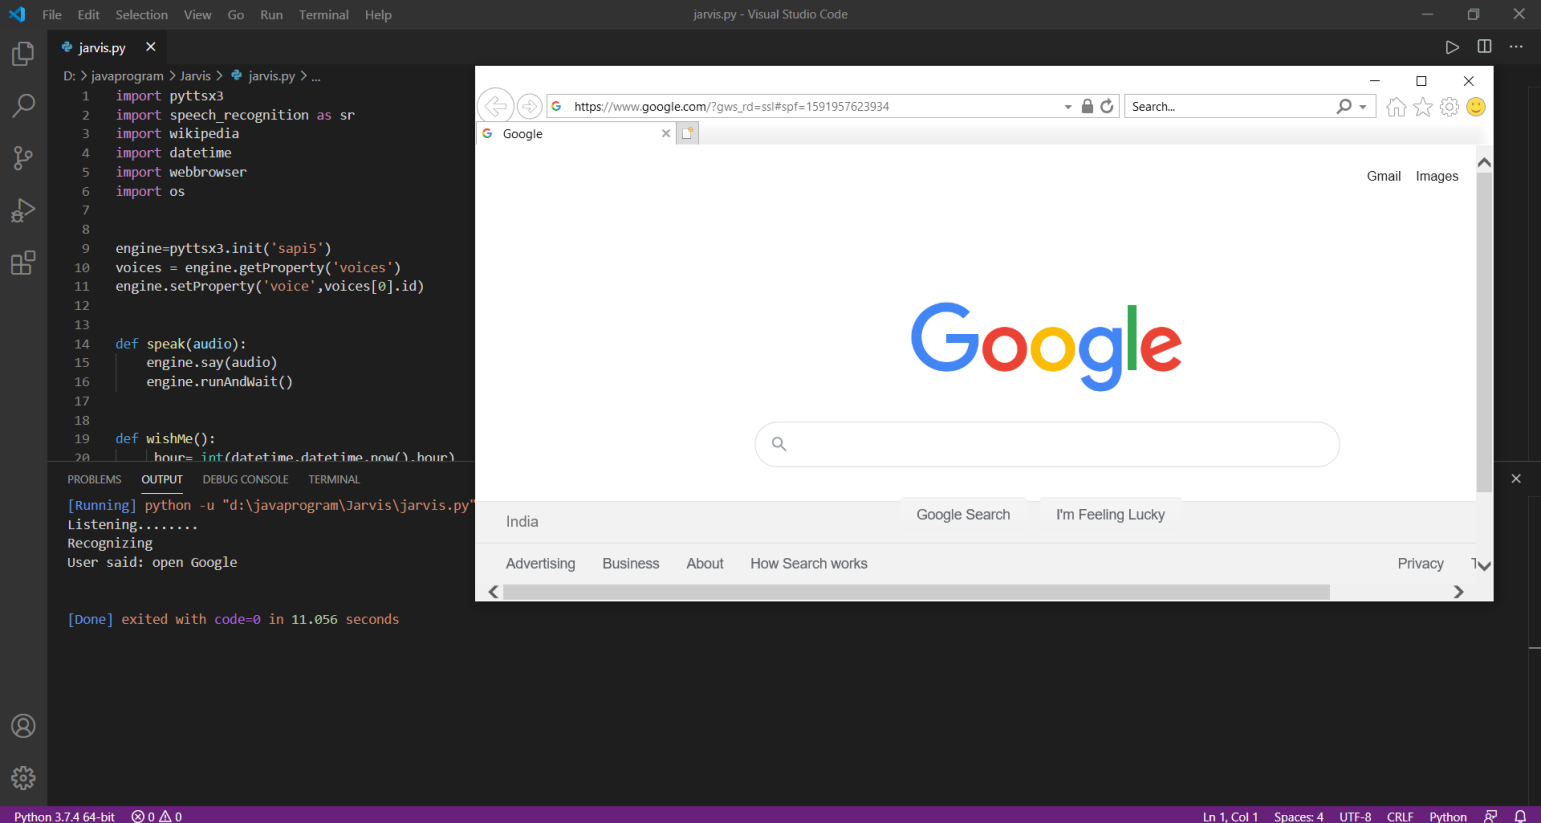Click I'm Feeling Lucky
The image size is (1541, 823).
point(1110,514)
